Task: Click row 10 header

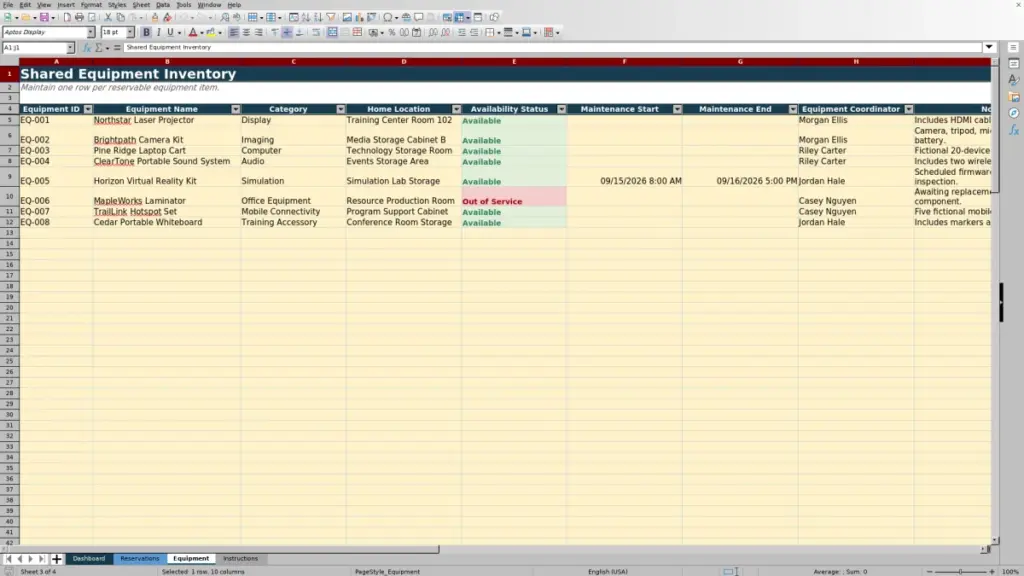Action: (9, 197)
